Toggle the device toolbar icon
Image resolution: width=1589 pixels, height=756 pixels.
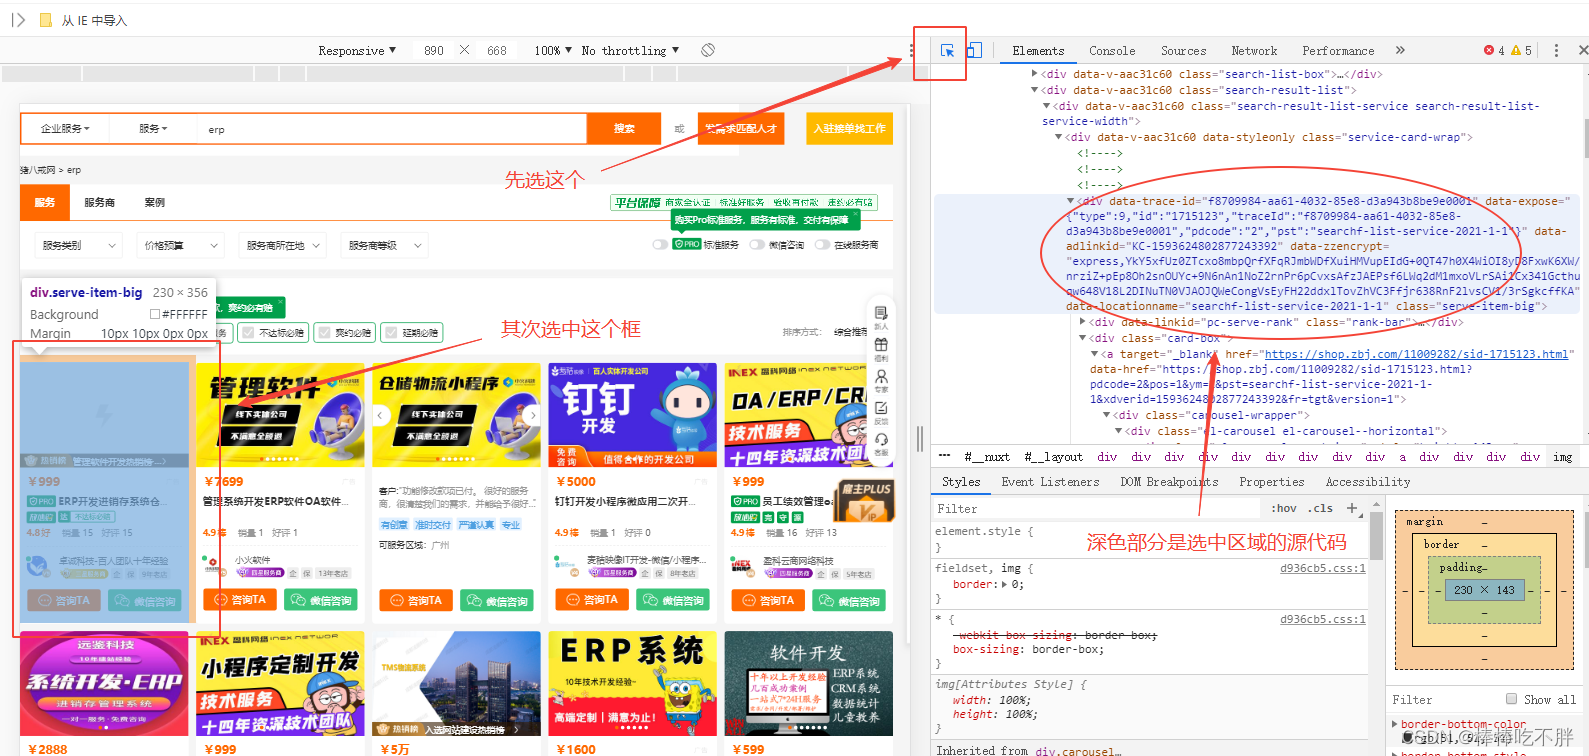coord(974,50)
